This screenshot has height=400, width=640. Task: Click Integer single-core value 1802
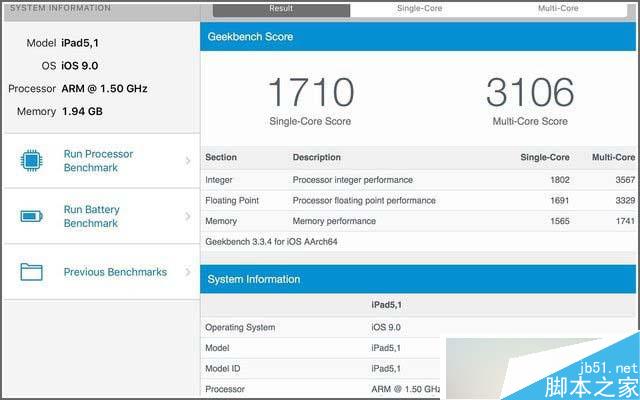(x=560, y=180)
